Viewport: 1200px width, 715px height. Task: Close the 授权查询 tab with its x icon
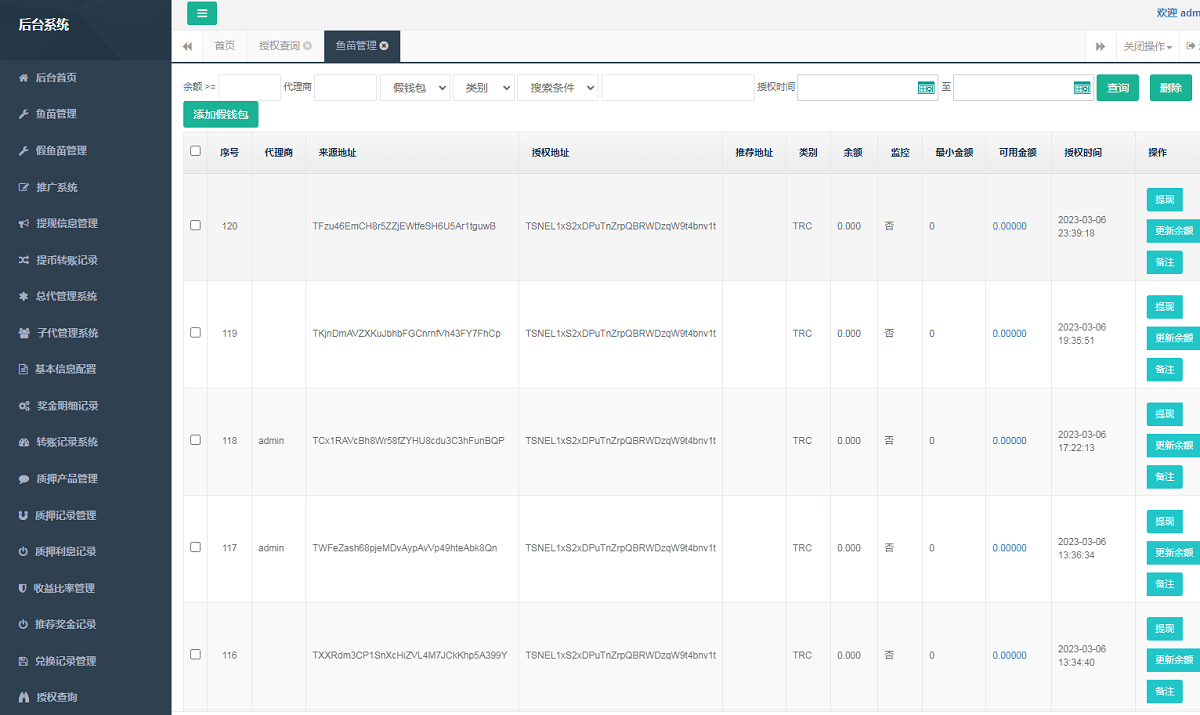(x=307, y=46)
